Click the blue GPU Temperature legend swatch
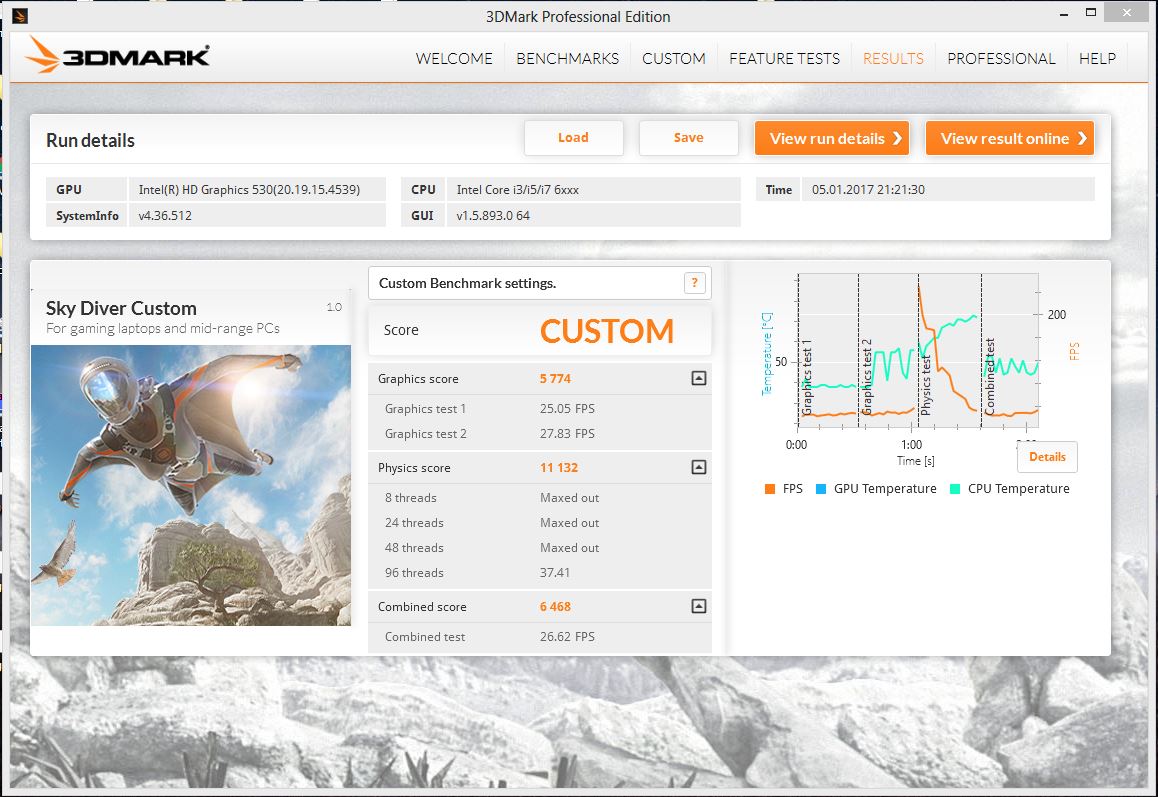1158x797 pixels. click(x=820, y=488)
